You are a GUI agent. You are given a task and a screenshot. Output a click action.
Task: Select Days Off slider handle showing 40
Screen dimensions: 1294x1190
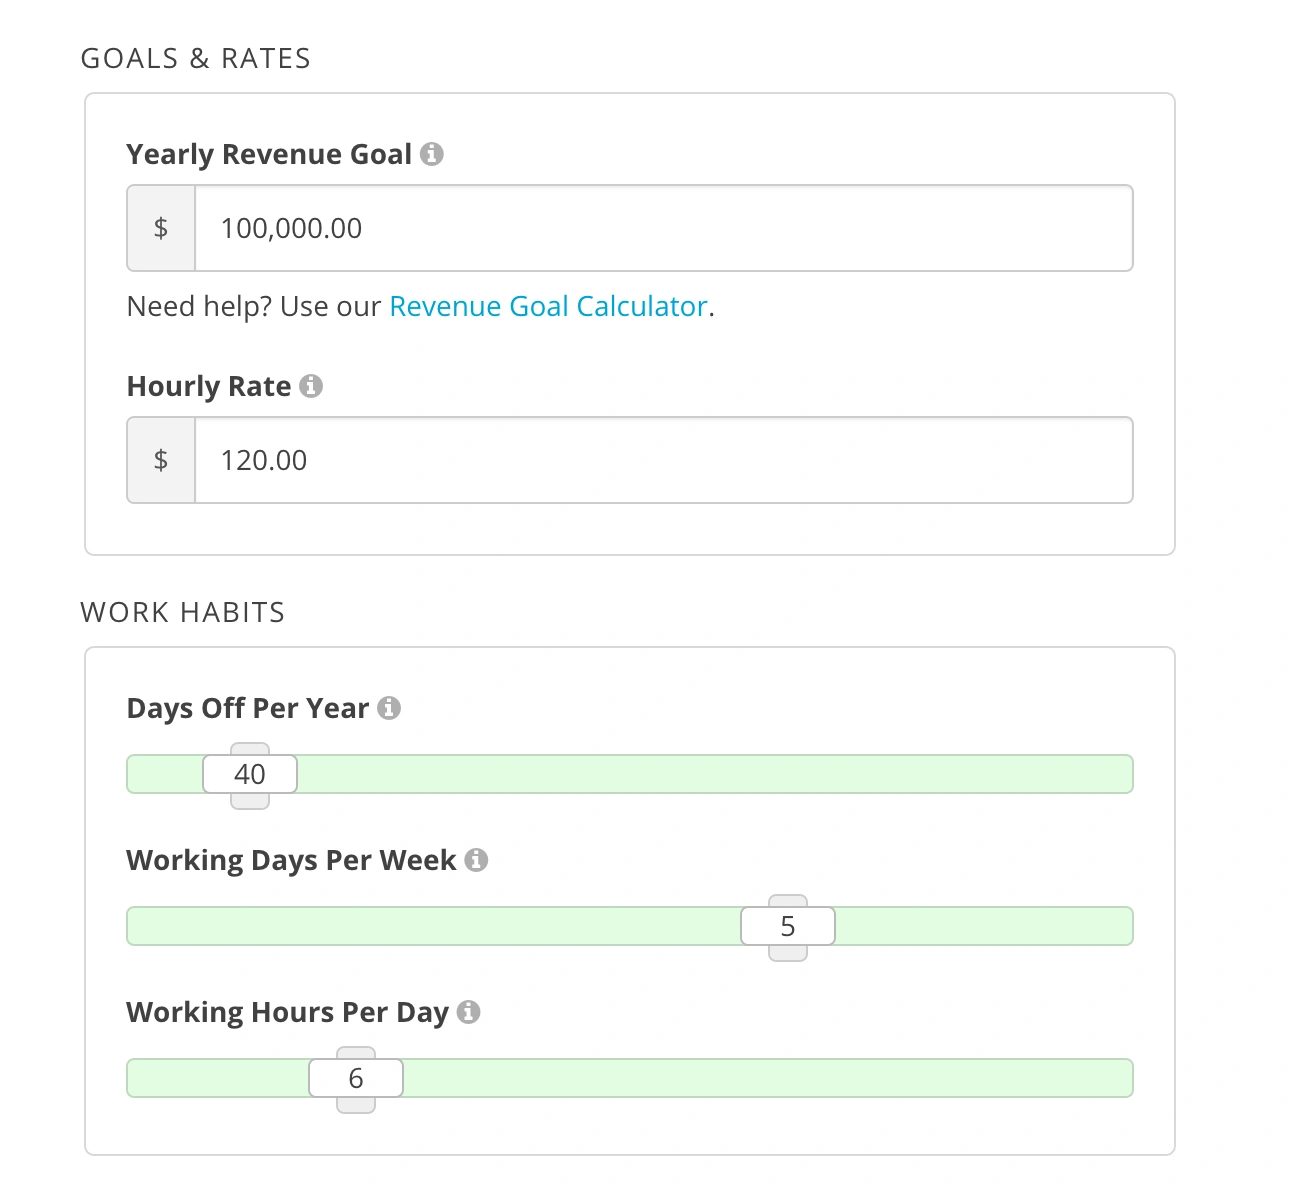[x=250, y=775]
